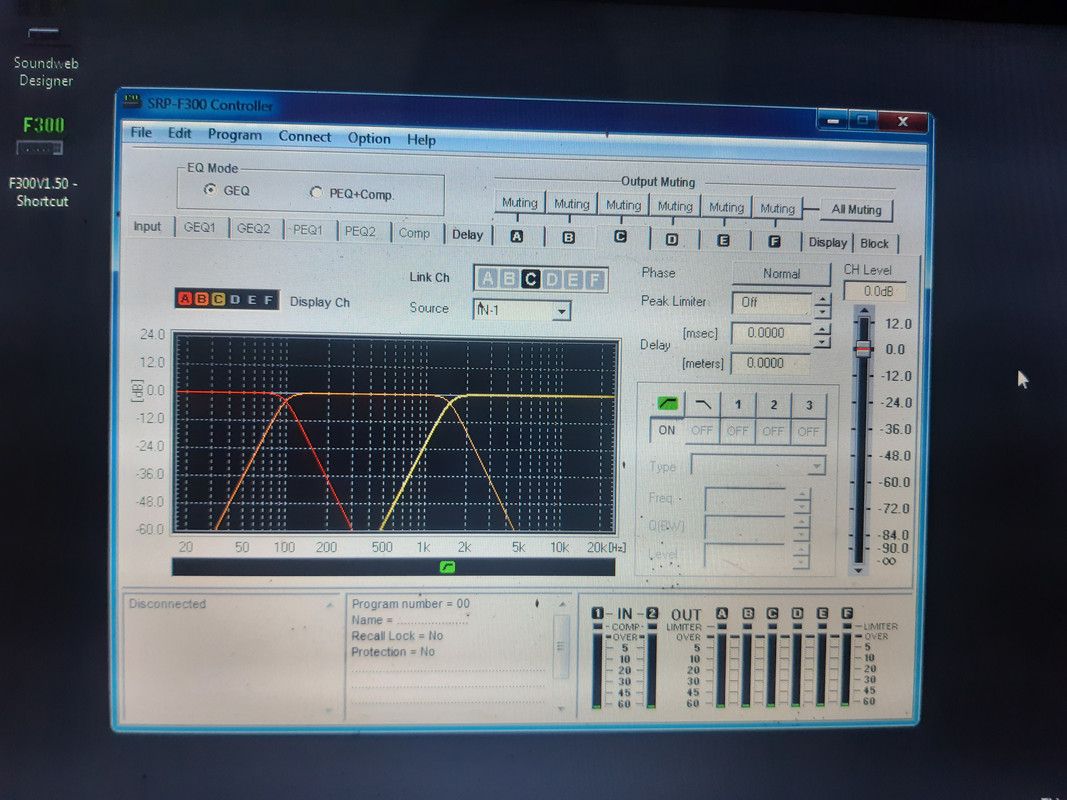
Task: Increase Delay msec with up arrow
Action: (823, 329)
